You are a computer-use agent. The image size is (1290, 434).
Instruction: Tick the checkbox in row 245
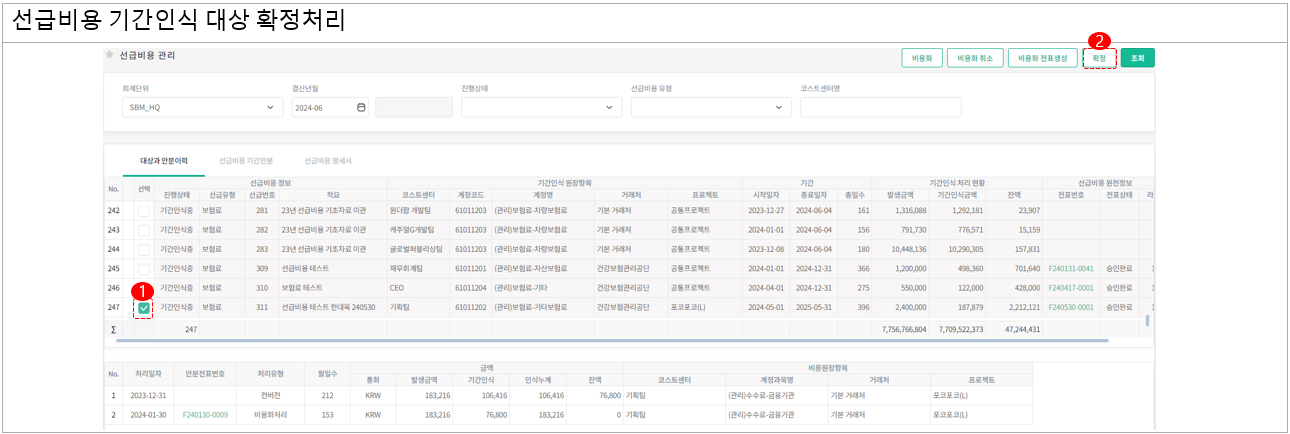point(145,269)
